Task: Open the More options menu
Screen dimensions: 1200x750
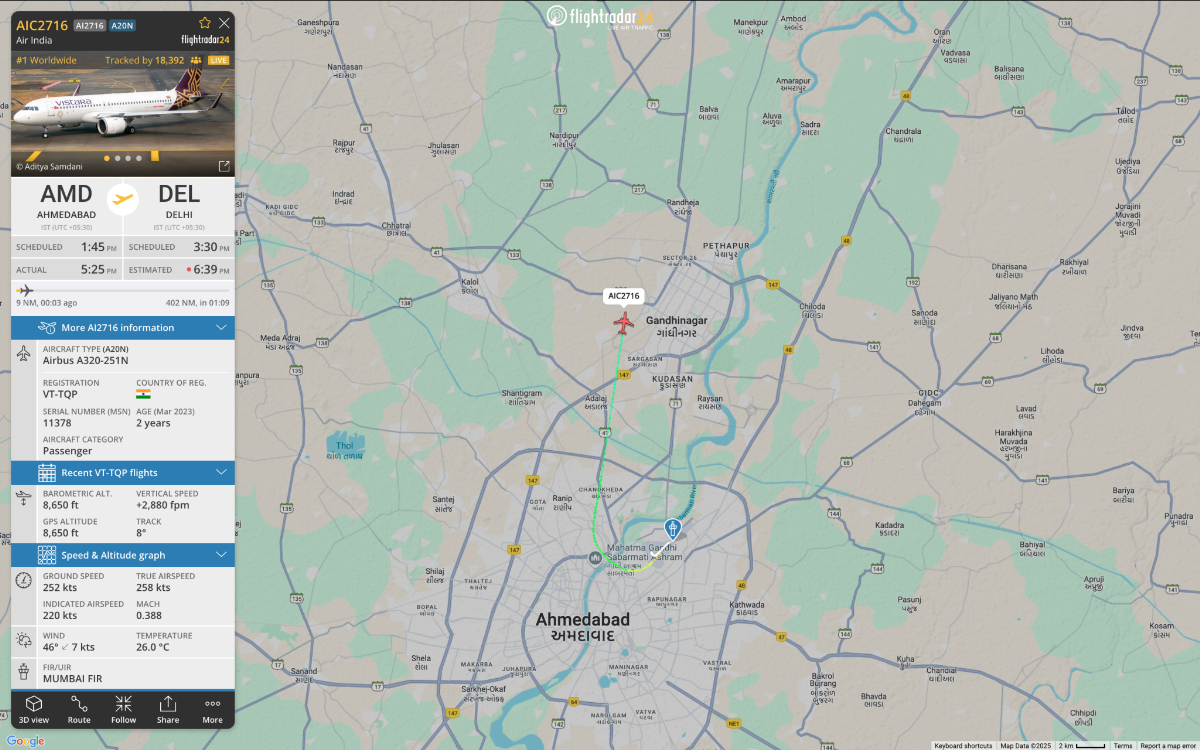Action: click(x=213, y=709)
